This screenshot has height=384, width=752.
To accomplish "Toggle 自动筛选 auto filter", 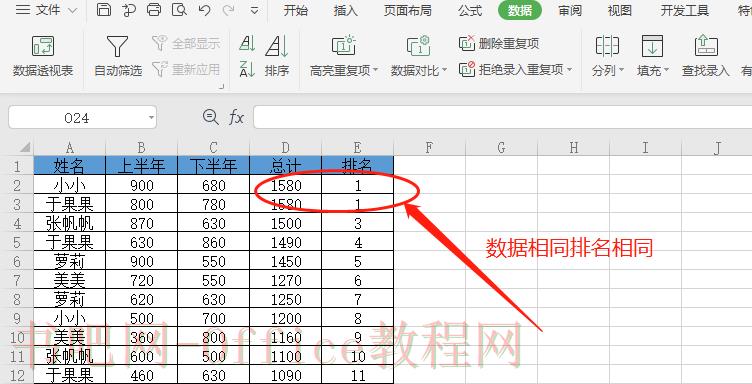I will pos(118,56).
